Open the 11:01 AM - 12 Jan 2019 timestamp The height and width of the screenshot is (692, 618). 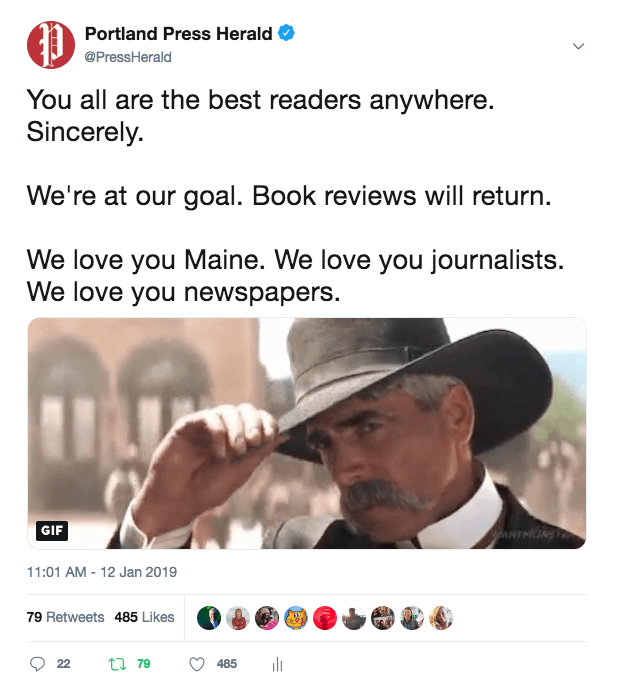[102, 572]
